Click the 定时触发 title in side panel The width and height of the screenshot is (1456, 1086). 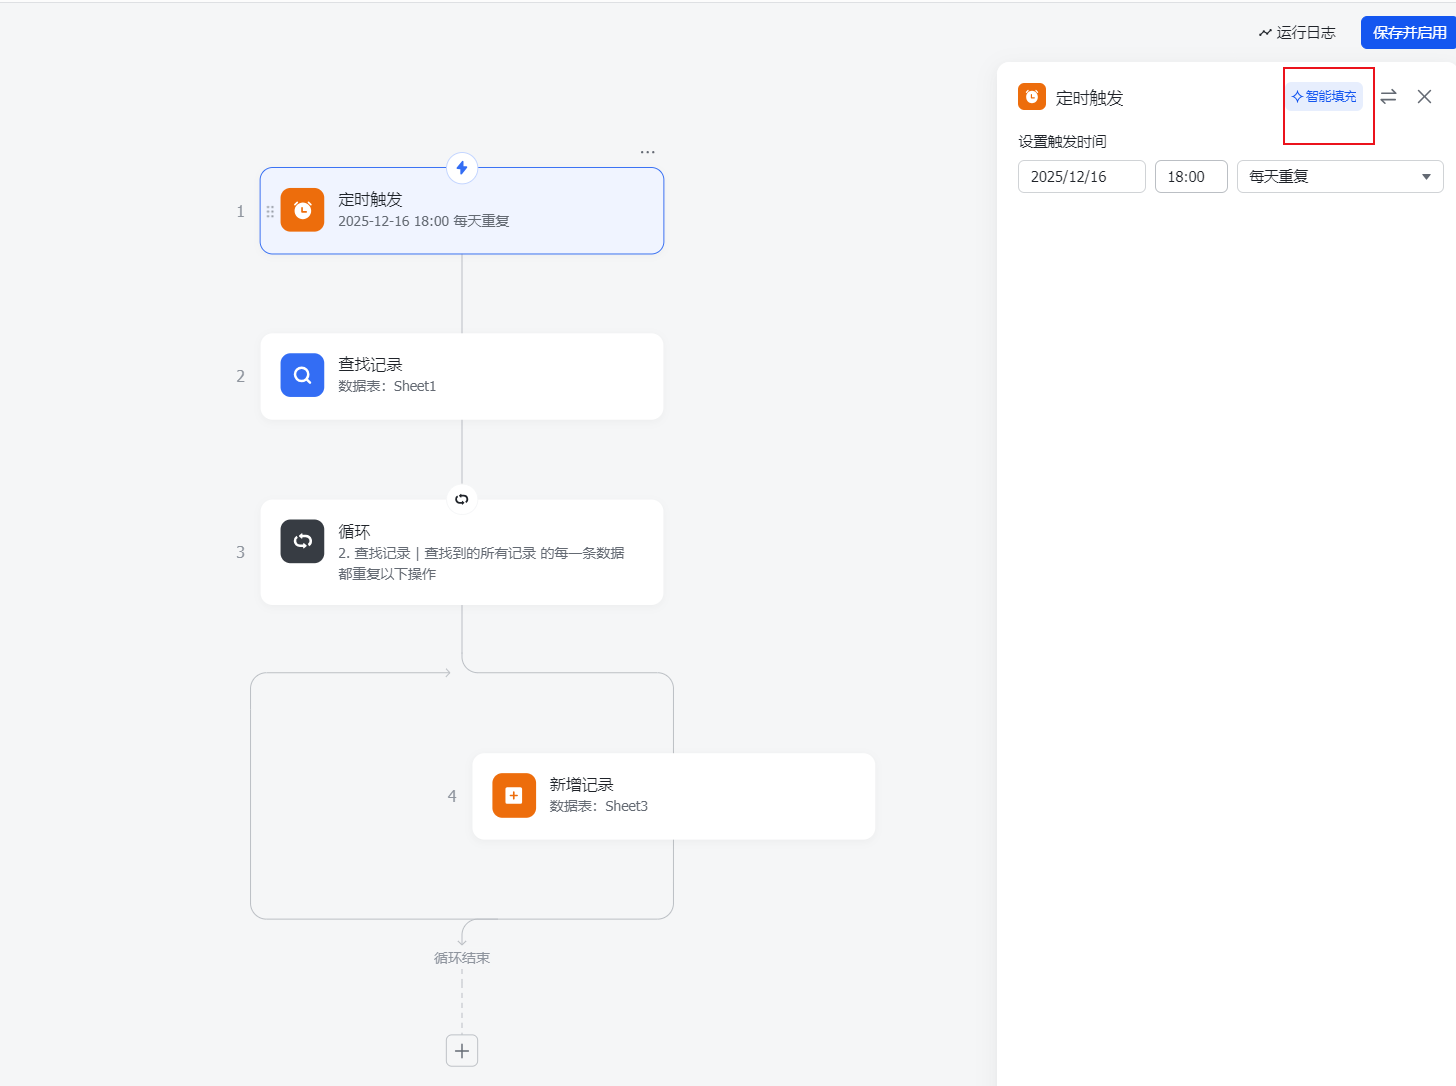point(1089,98)
